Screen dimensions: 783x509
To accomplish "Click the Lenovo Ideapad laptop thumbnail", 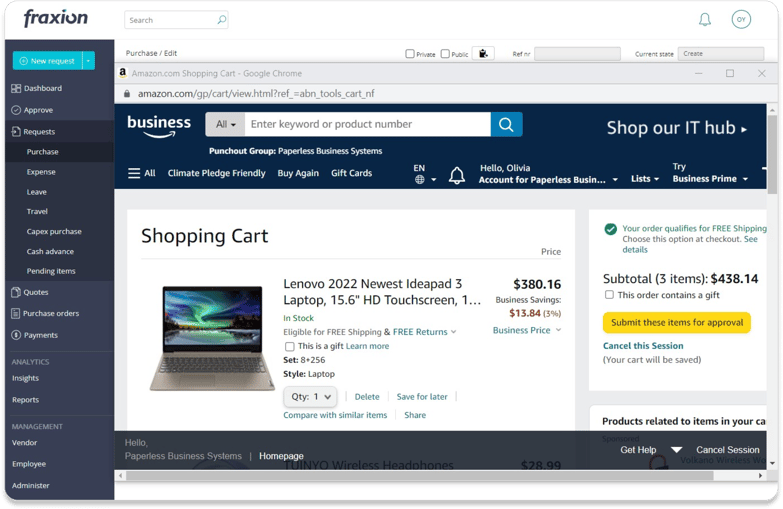I will pos(212,338).
